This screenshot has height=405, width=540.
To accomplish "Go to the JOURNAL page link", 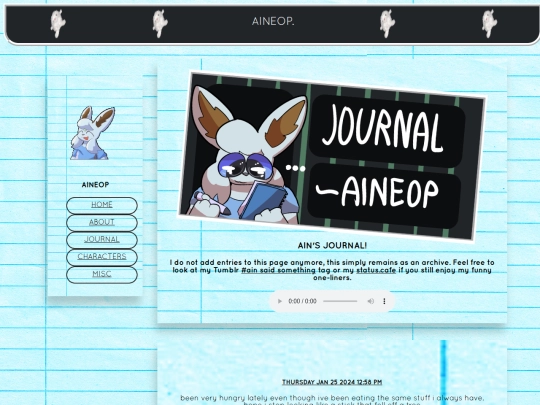I will [102, 239].
